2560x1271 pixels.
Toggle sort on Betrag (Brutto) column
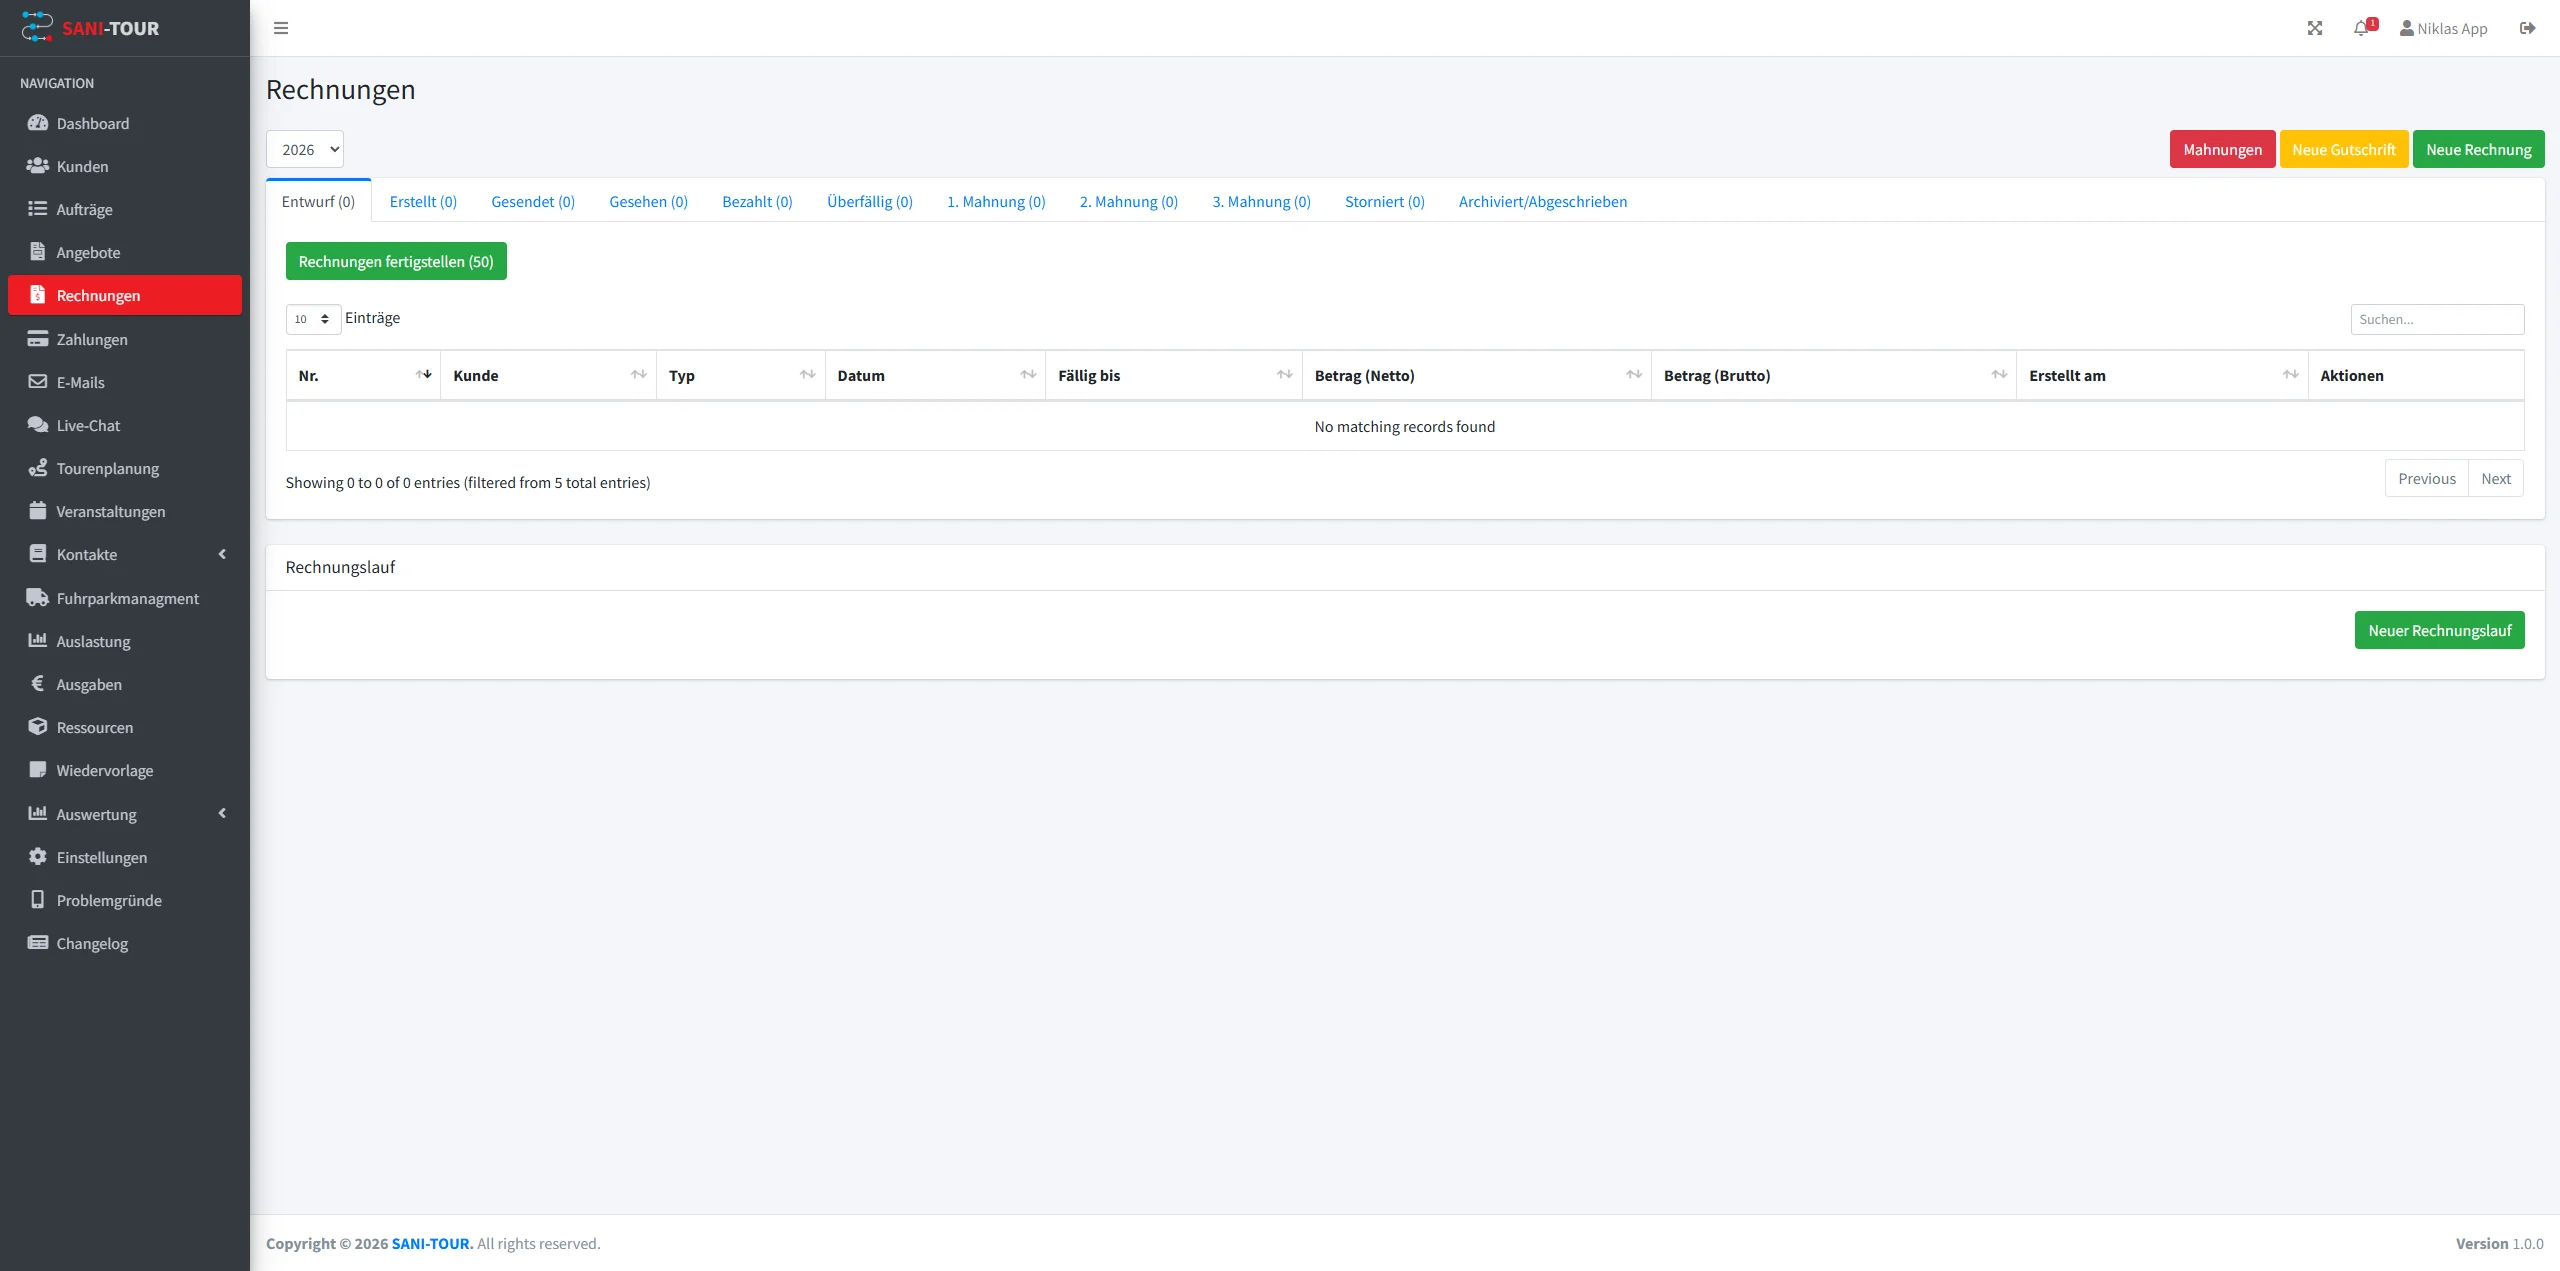coord(1999,375)
